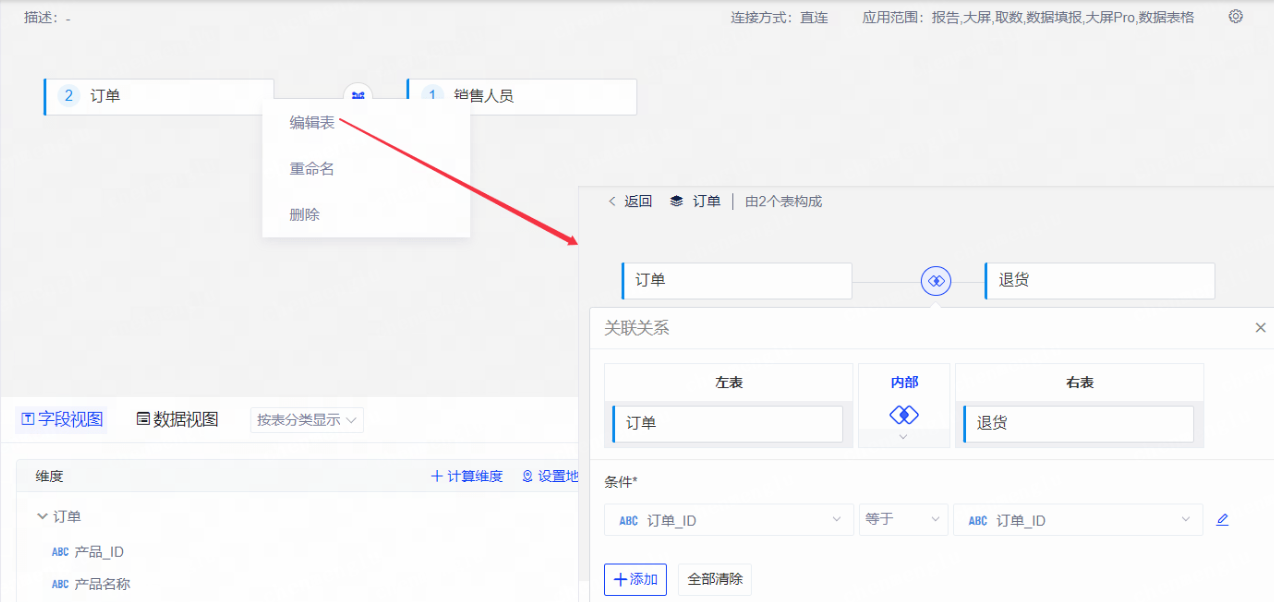The image size is (1274, 602).
Task: Click the edit pencil icon beside the condition
Action: coord(1222,520)
